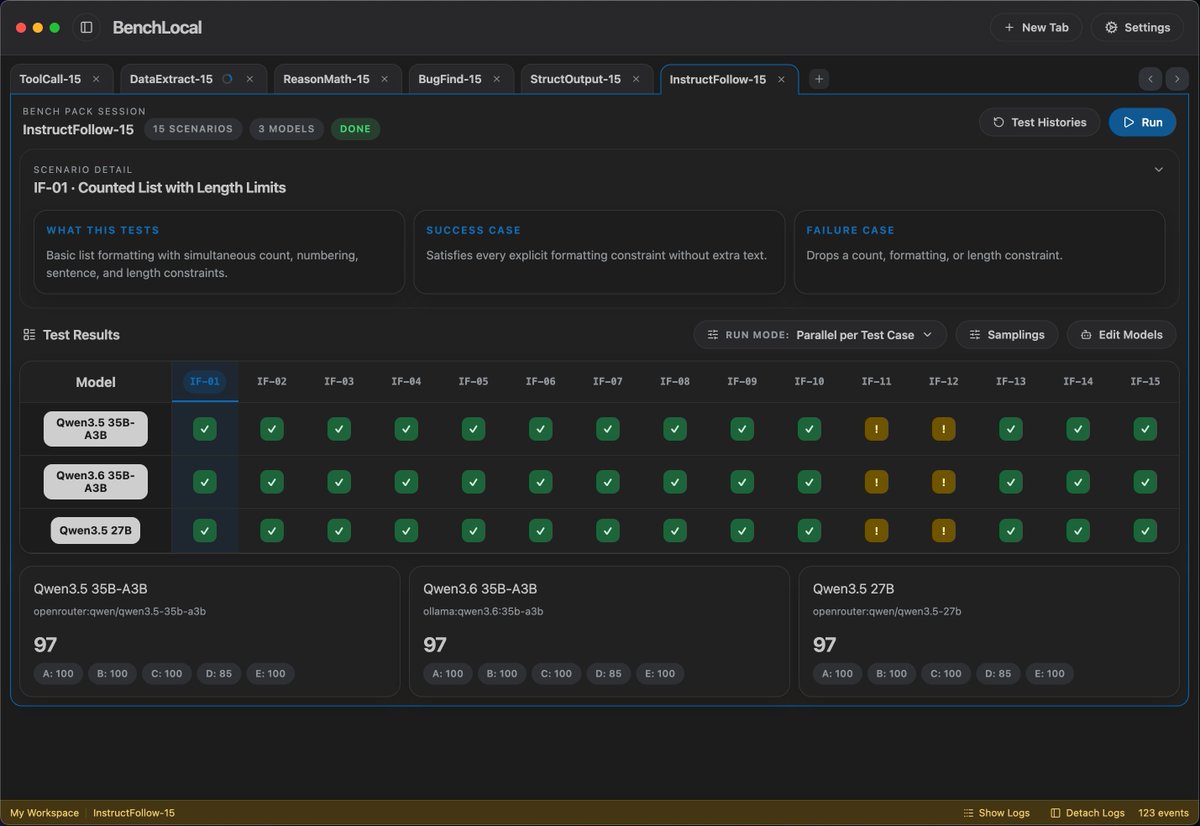1200x826 pixels.
Task: Open Qwen3.5 35B-A3B IF-03 pass result
Action: pyautogui.click(x=339, y=429)
